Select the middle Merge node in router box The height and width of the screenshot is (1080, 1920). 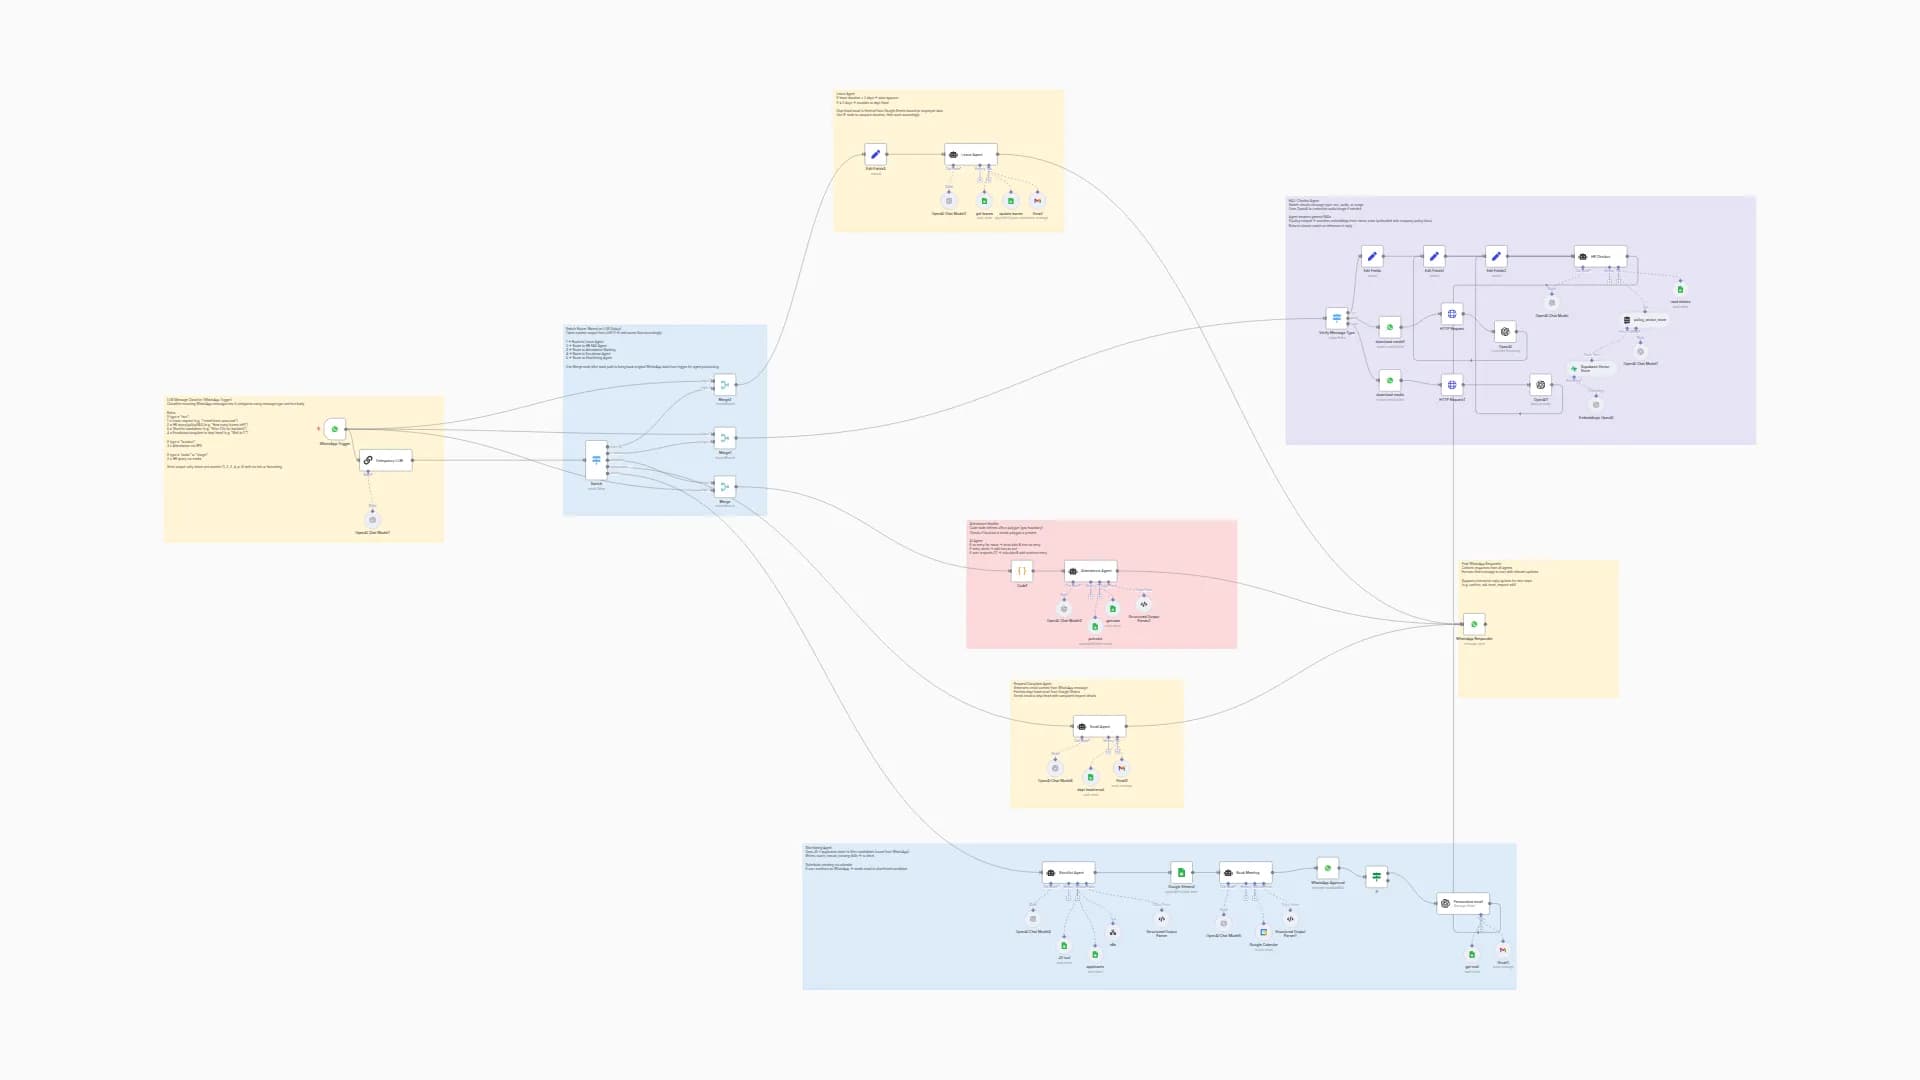(x=725, y=438)
